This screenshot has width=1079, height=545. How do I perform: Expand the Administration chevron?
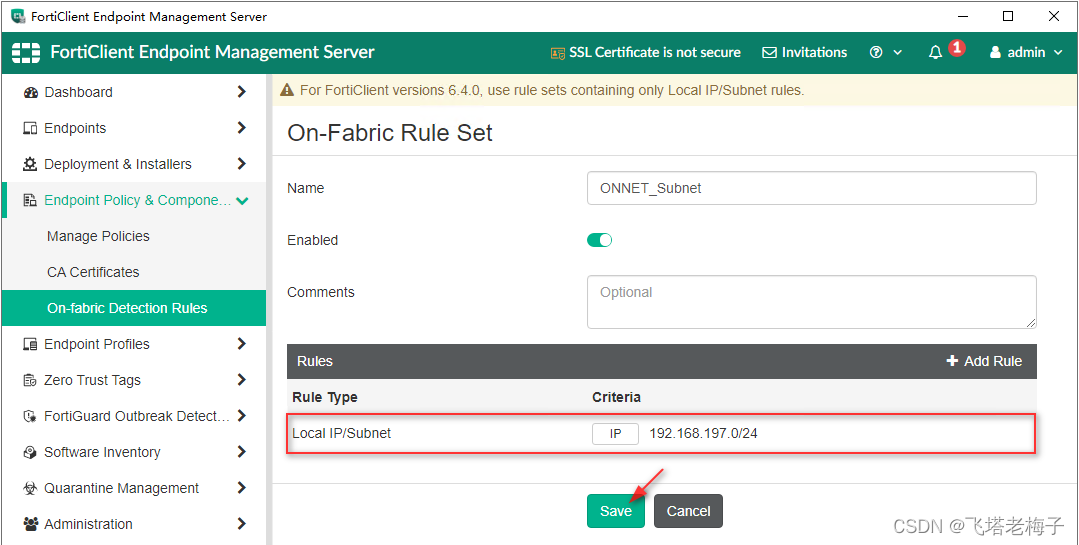tap(242, 523)
